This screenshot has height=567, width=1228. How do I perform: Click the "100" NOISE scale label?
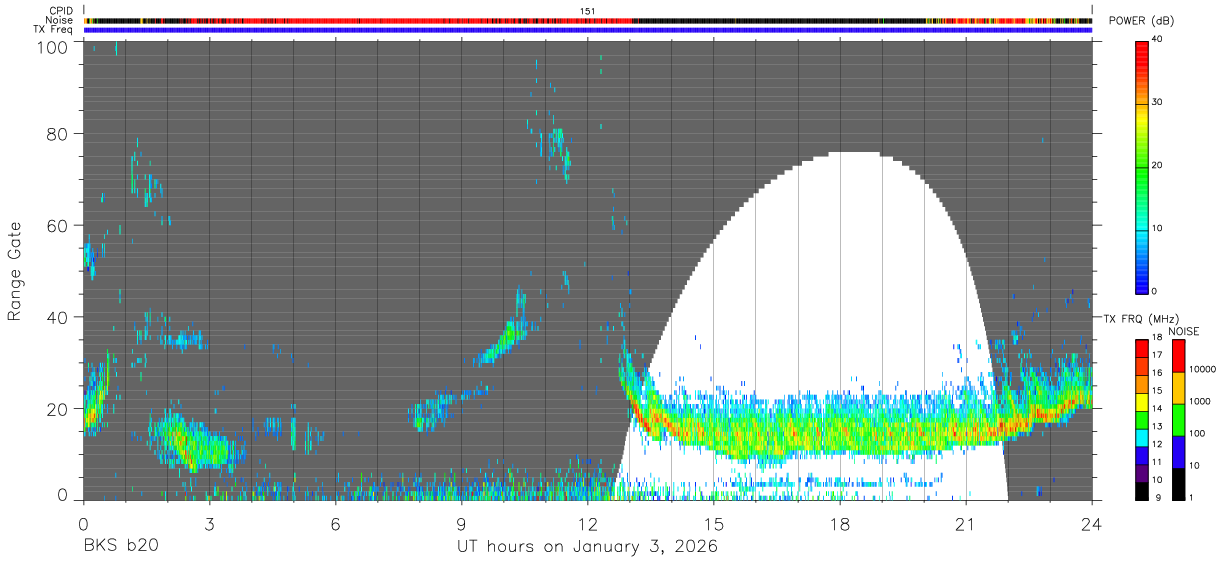click(1196, 434)
